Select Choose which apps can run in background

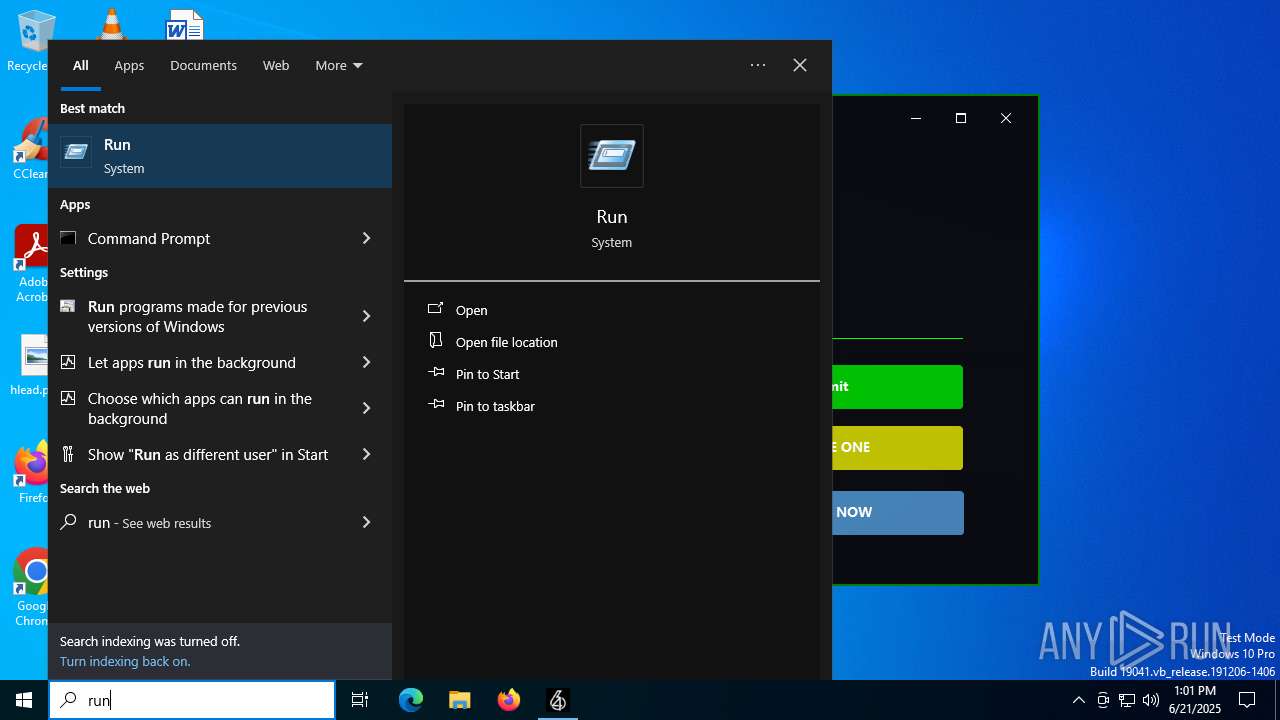pos(200,408)
